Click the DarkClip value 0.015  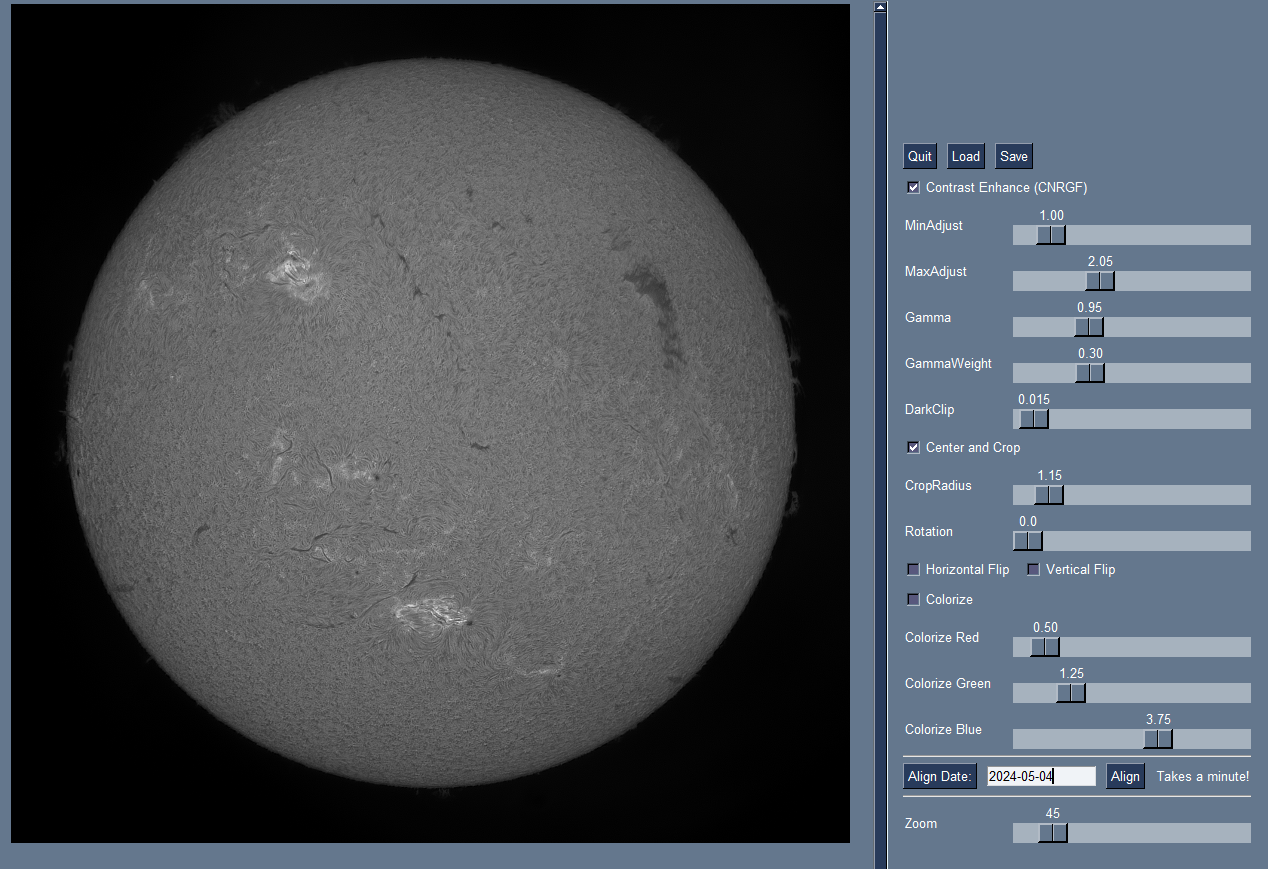click(x=1034, y=400)
